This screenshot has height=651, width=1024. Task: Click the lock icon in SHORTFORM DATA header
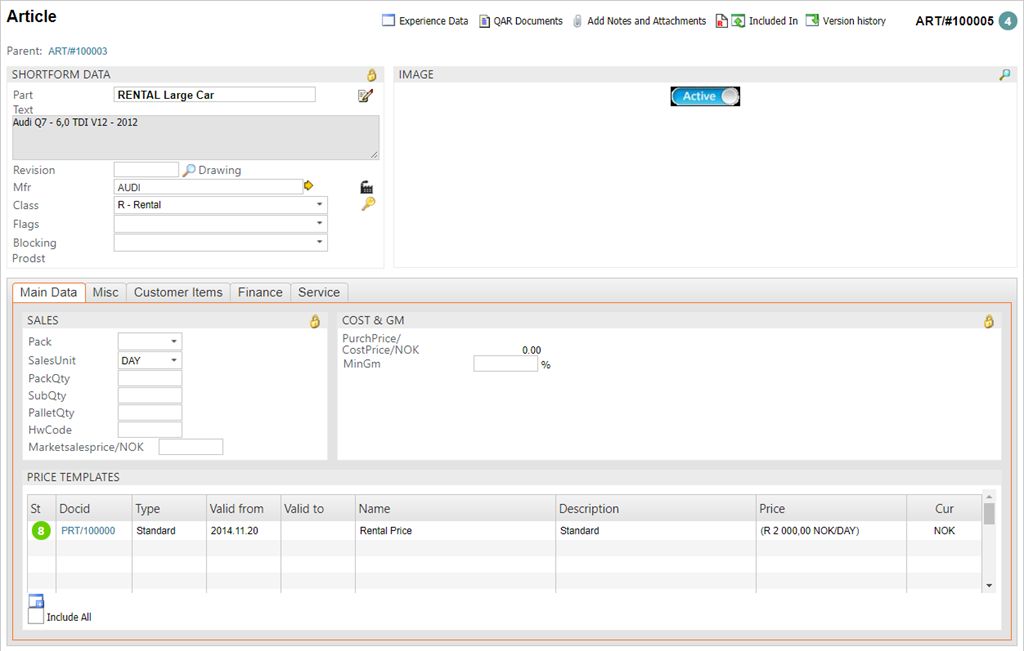click(x=371, y=75)
